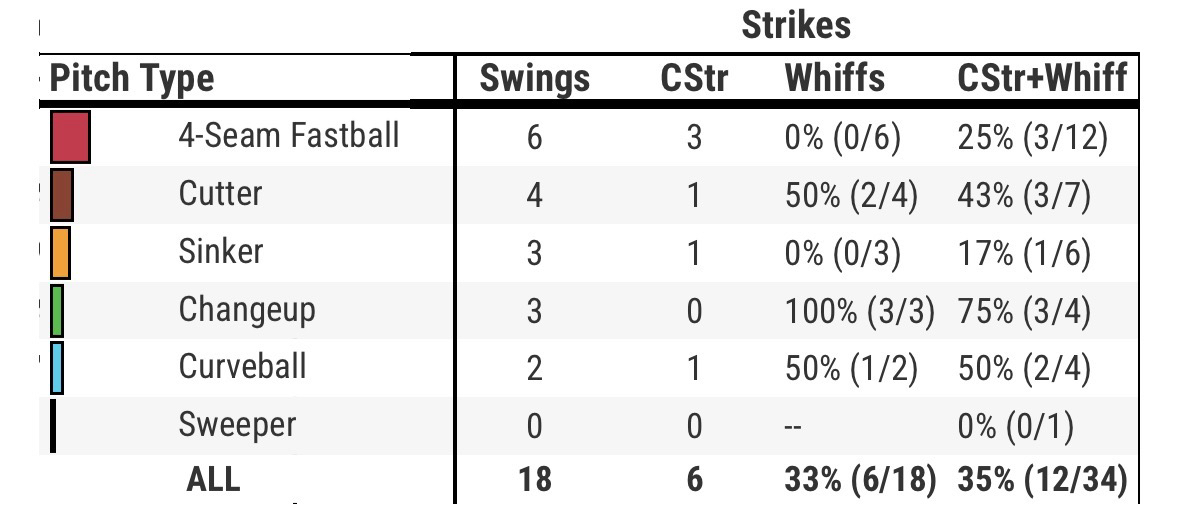Sort by the Whiffs column header
The width and height of the screenshot is (1179, 515).
point(835,78)
